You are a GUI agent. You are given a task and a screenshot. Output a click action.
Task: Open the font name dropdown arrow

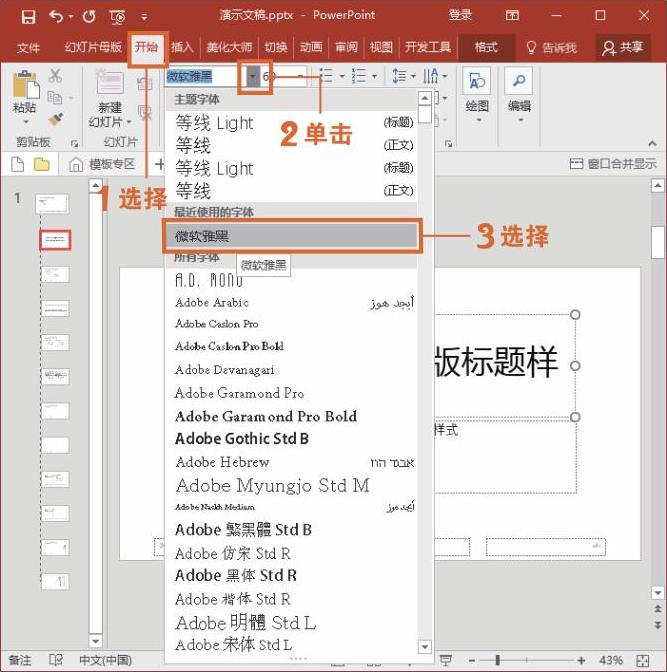click(x=253, y=77)
